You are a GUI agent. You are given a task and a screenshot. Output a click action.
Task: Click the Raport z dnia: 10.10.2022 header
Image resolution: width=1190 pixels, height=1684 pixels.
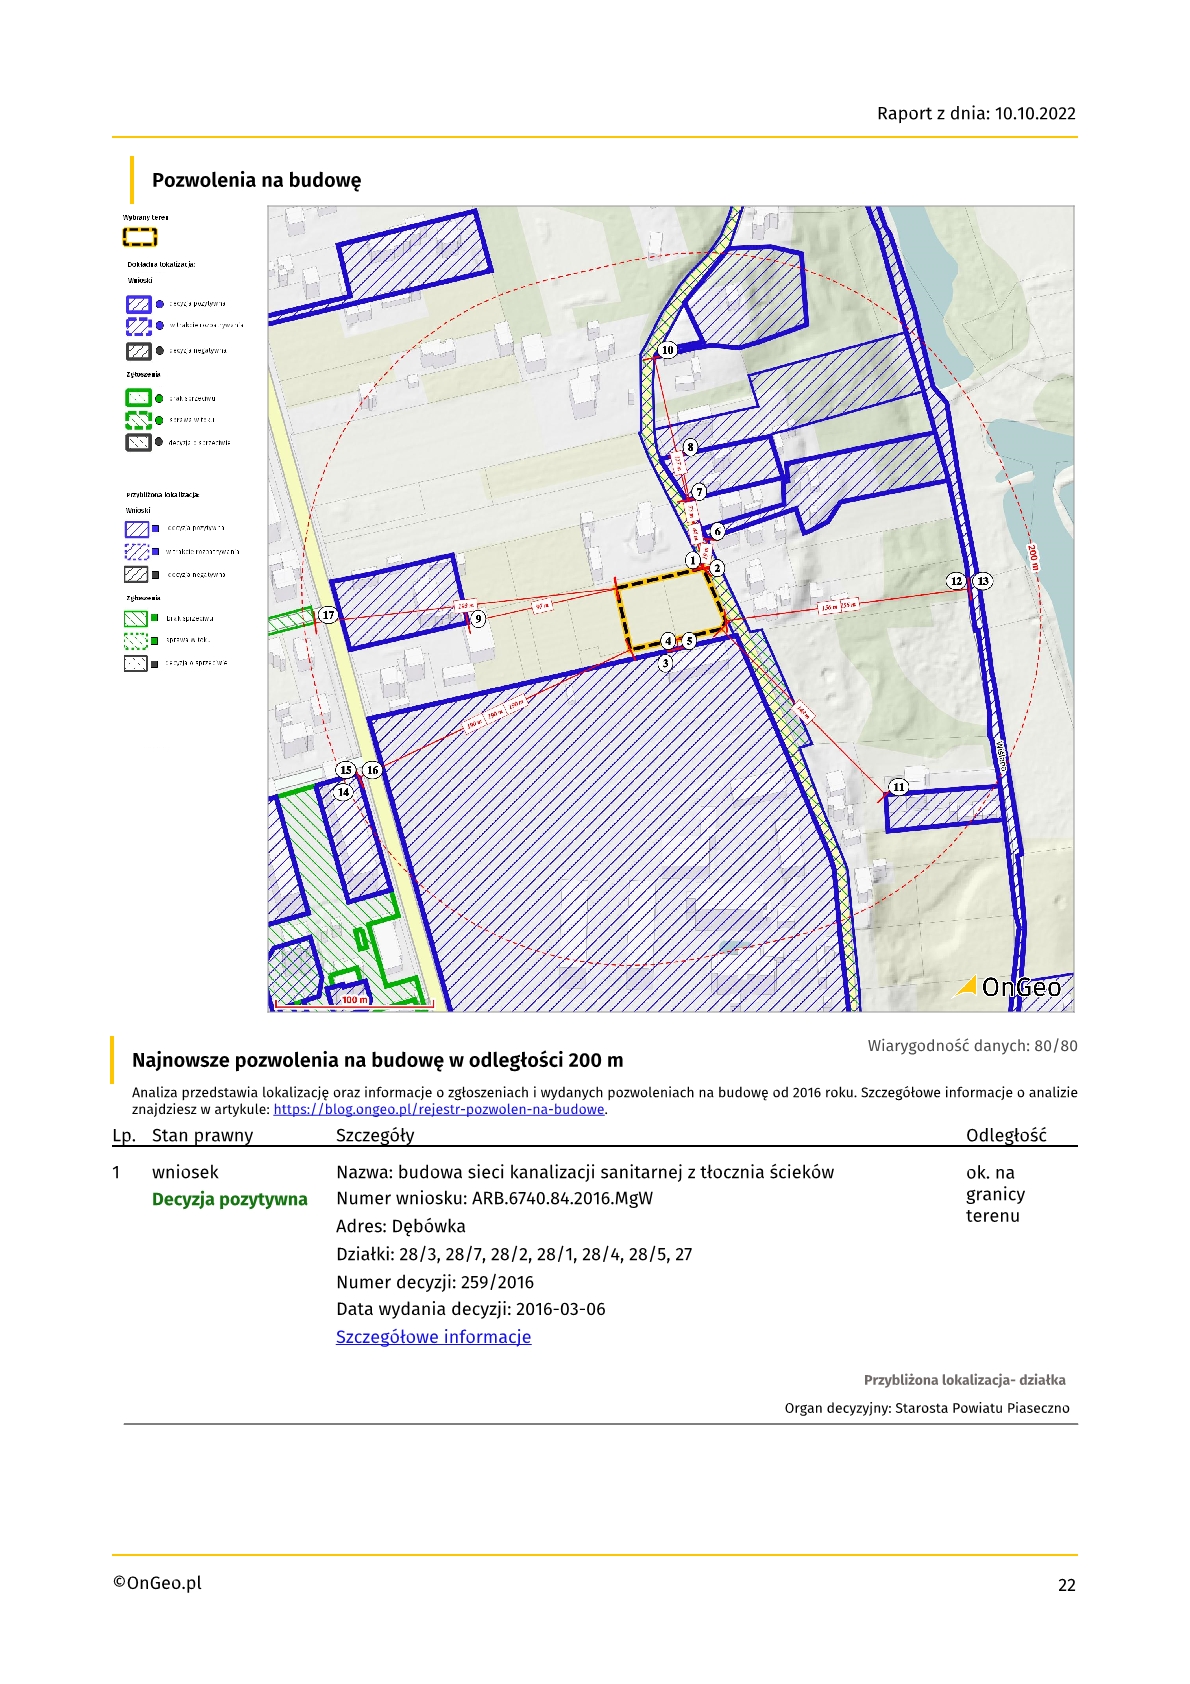coord(976,113)
